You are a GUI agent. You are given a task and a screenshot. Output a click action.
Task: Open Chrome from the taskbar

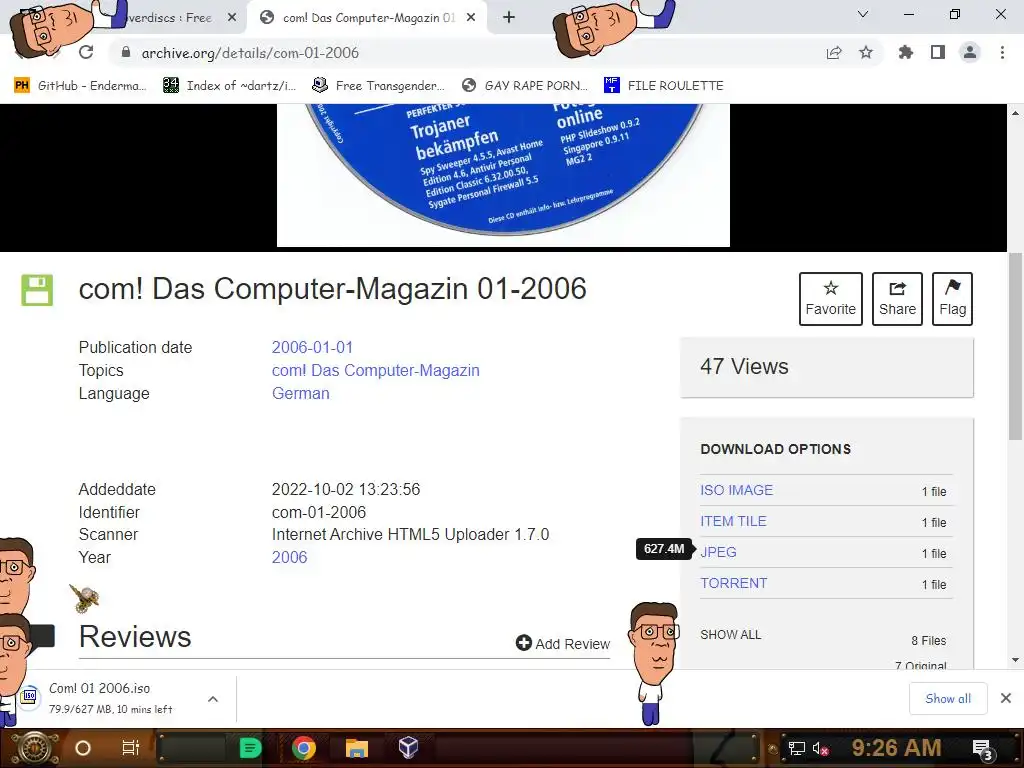point(304,748)
